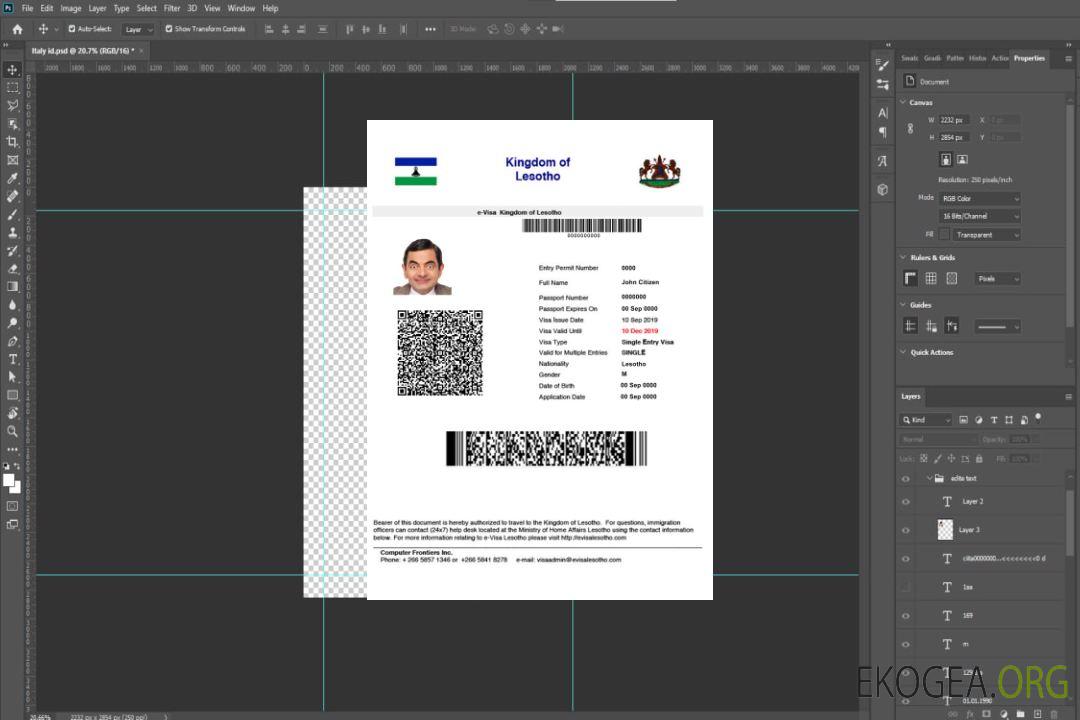The image size is (1080, 720).
Task: Open the Character panel icon
Action: (883, 113)
